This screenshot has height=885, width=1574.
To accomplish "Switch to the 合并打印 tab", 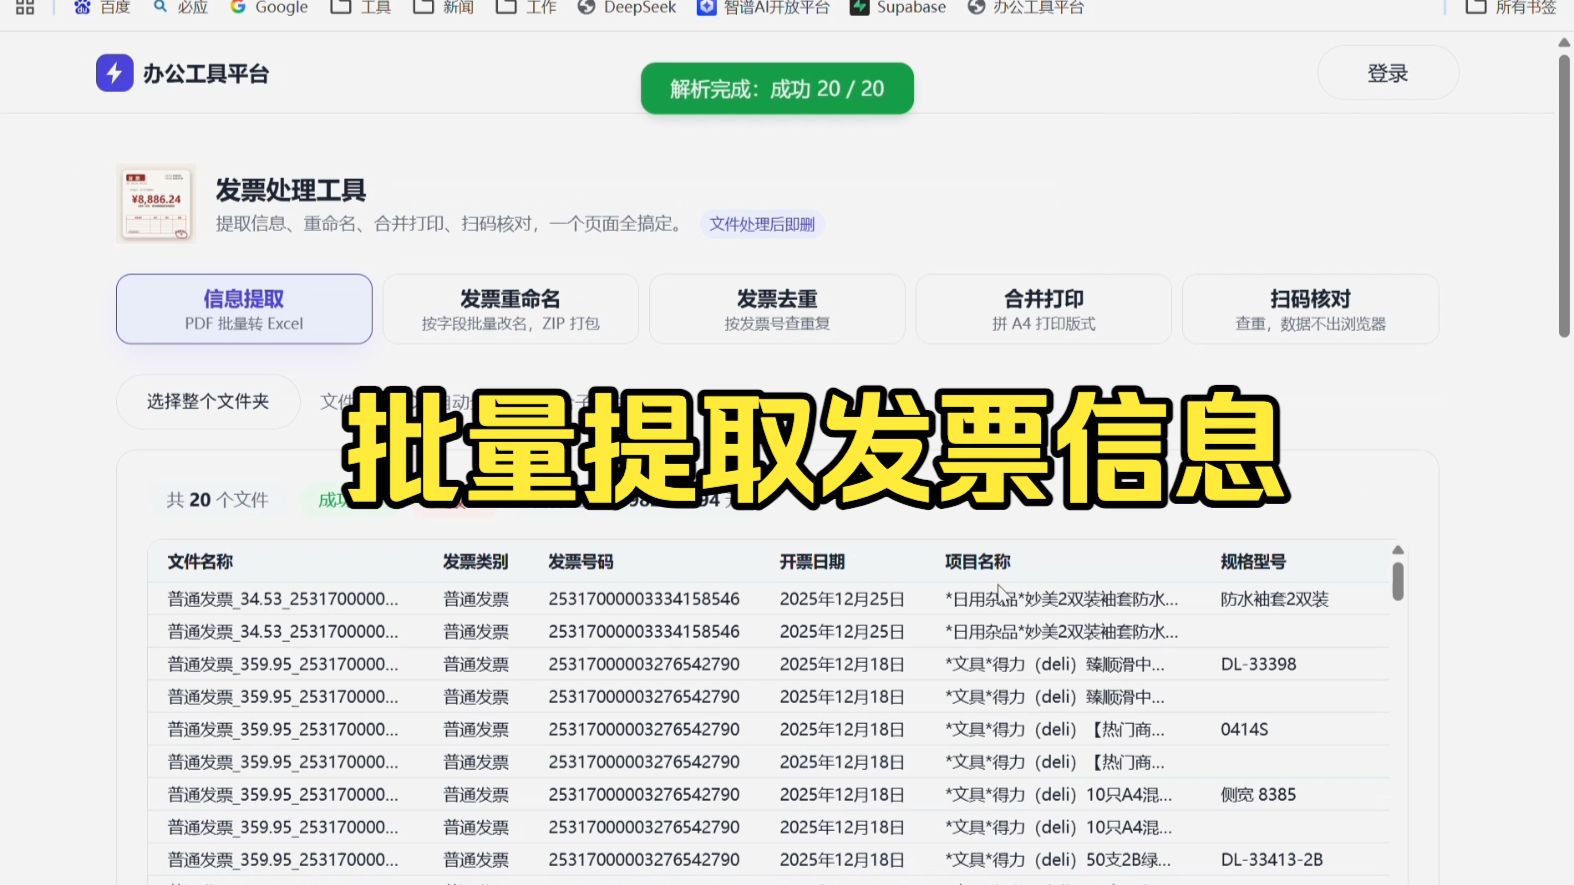I will coord(1044,309).
